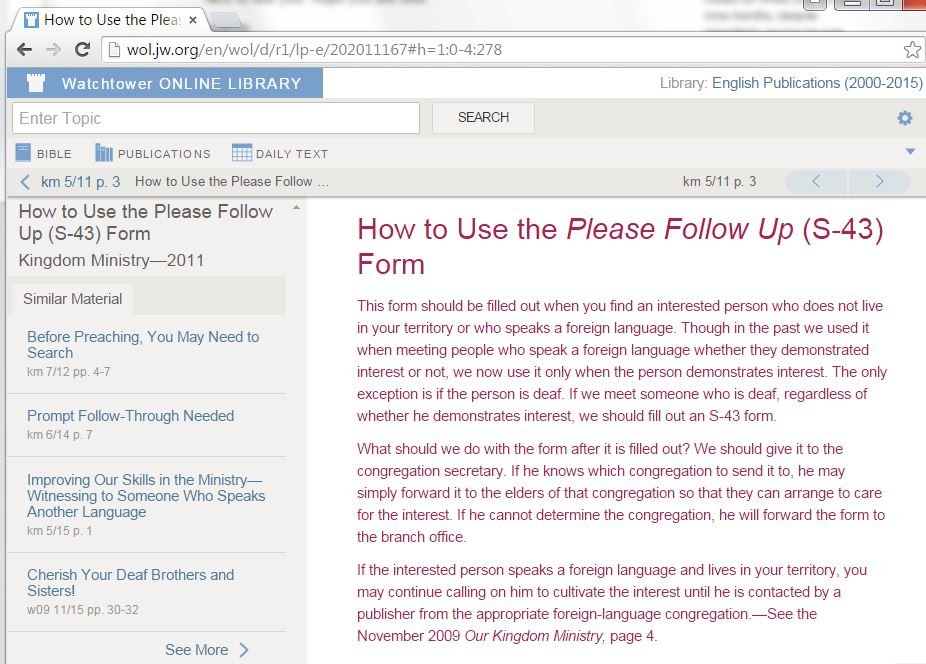Collapse the sidebar with the up arrow
The height and width of the screenshot is (664, 926).
pyautogui.click(x=296, y=208)
